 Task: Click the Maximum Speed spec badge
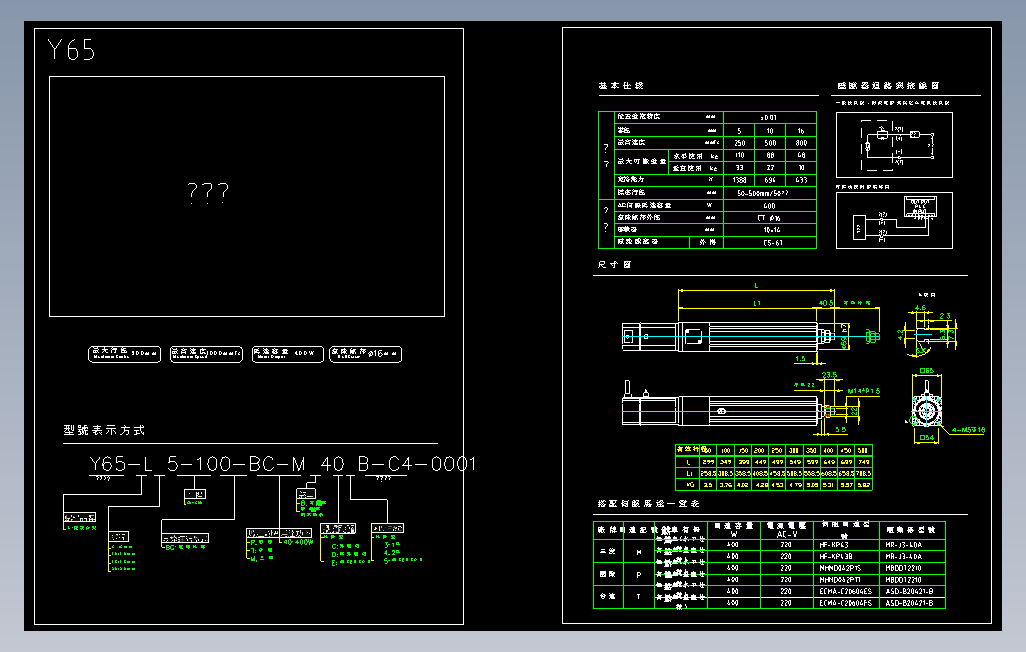point(206,353)
